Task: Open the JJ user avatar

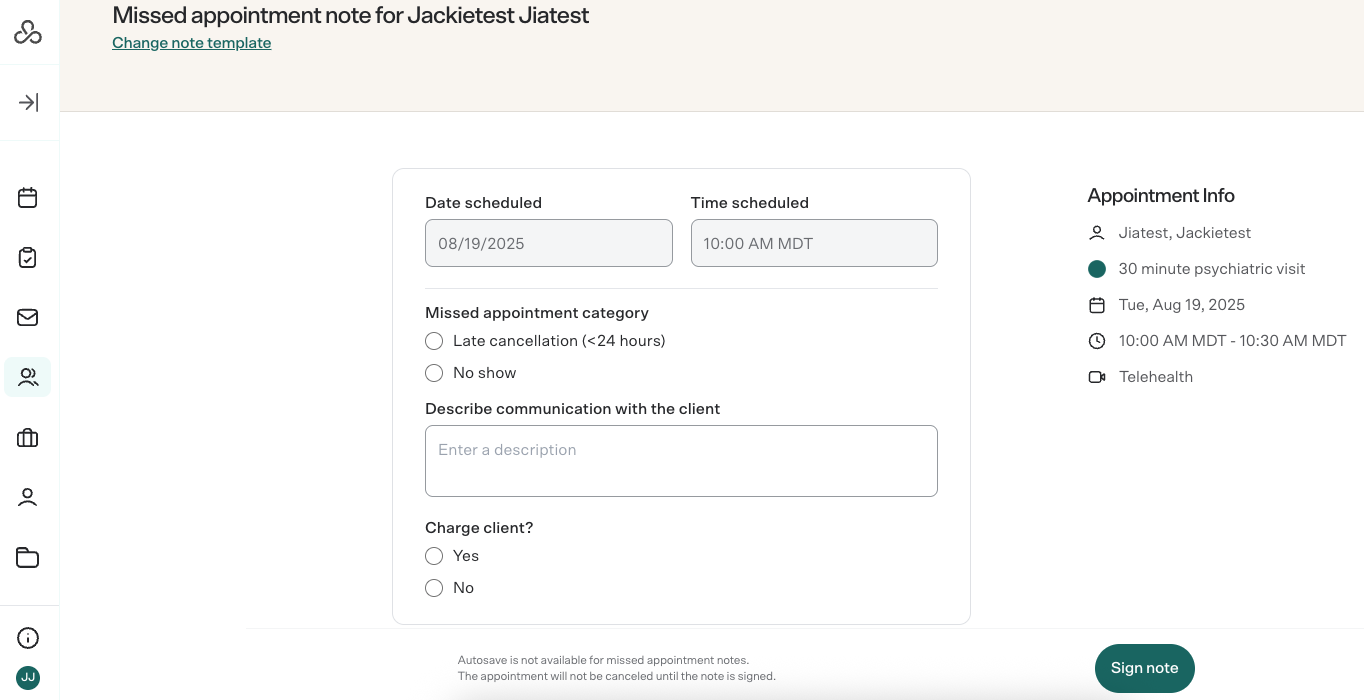Action: [x=28, y=677]
